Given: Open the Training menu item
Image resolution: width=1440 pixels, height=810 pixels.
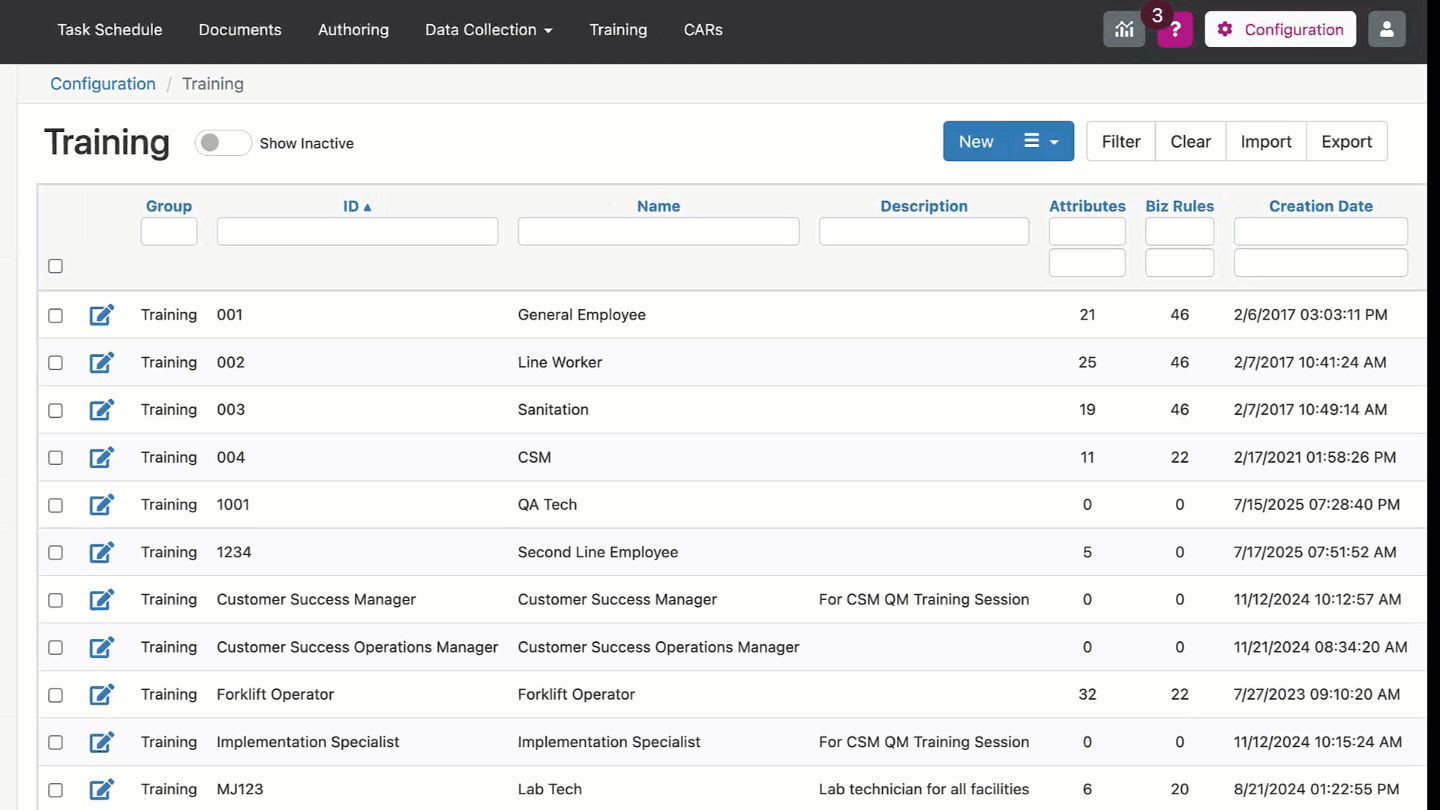Looking at the screenshot, I should pos(618,30).
